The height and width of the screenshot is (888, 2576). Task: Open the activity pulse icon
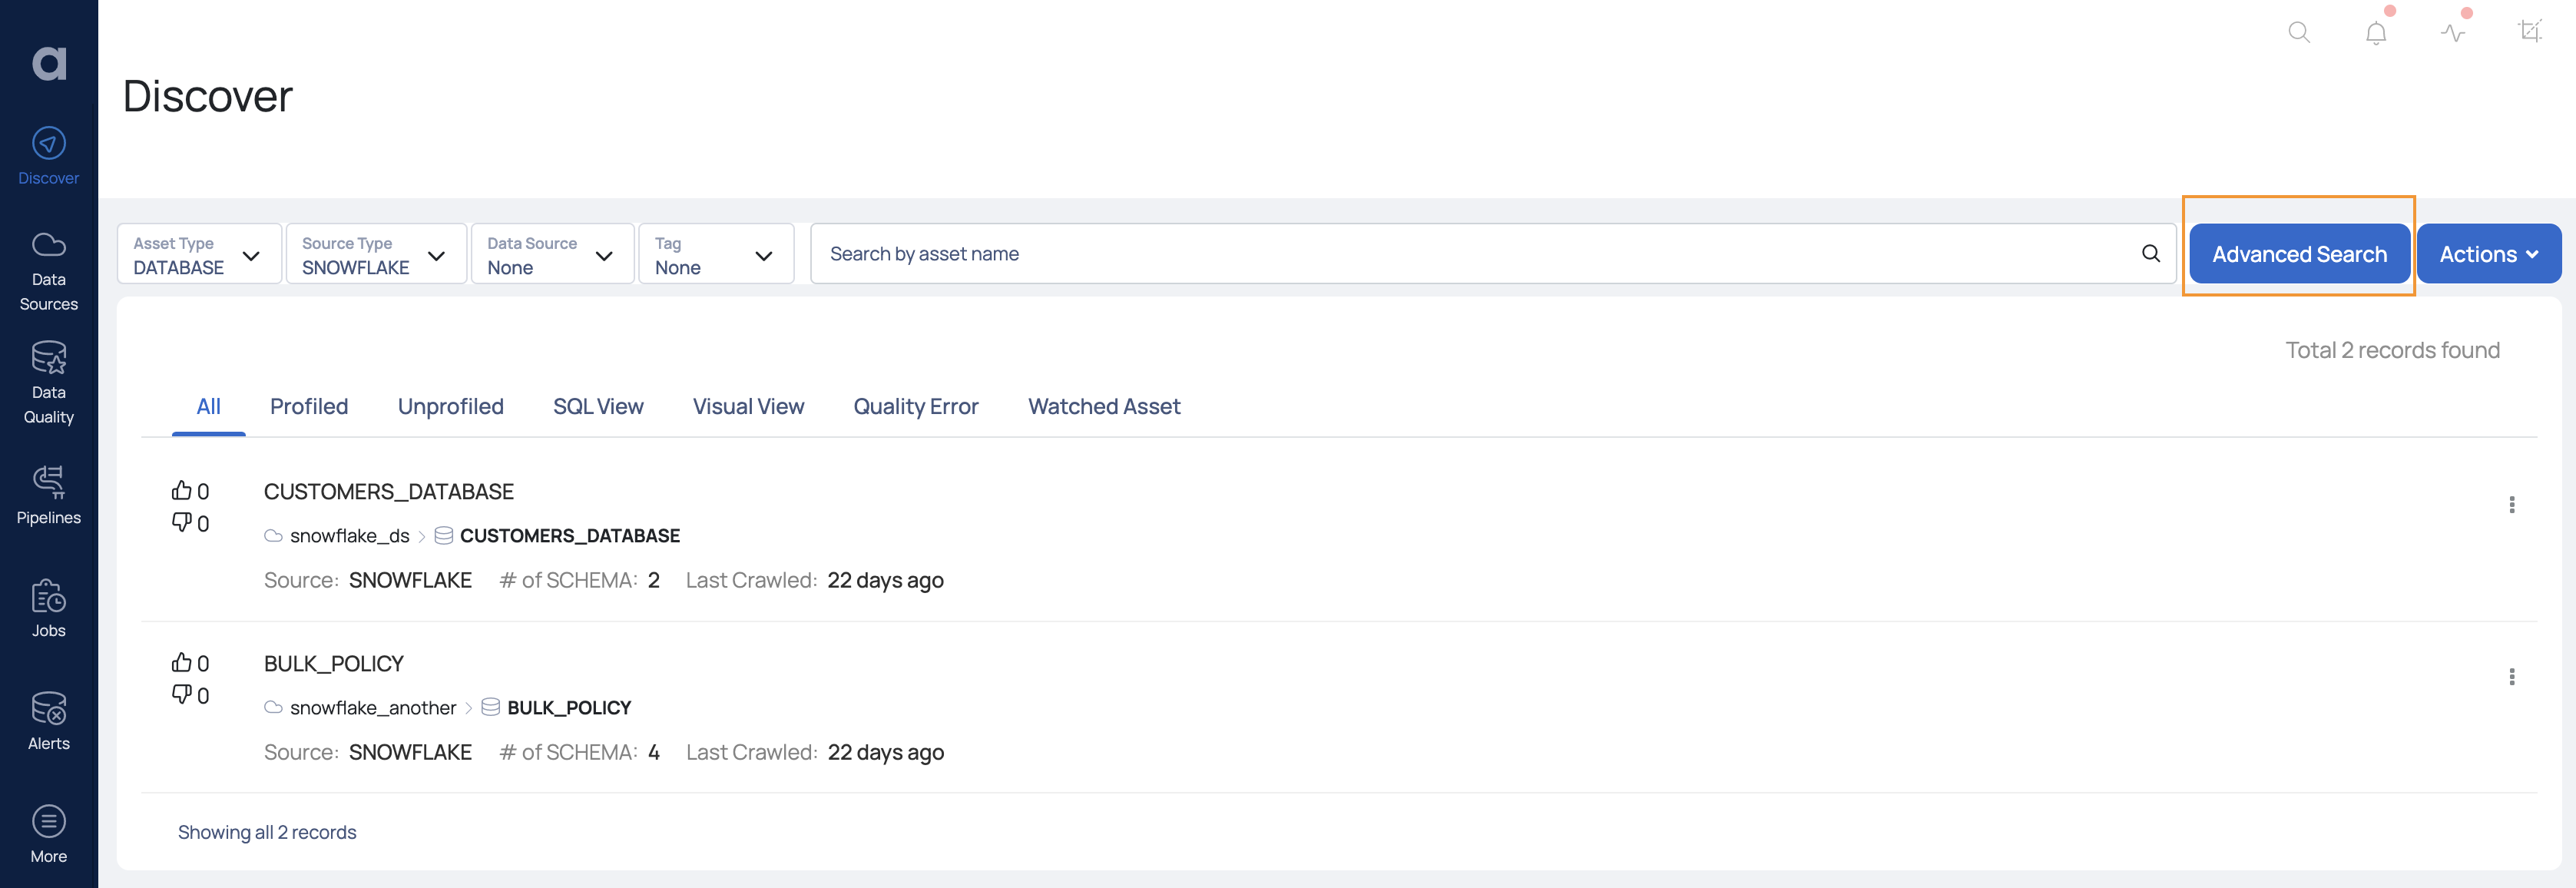(2453, 33)
